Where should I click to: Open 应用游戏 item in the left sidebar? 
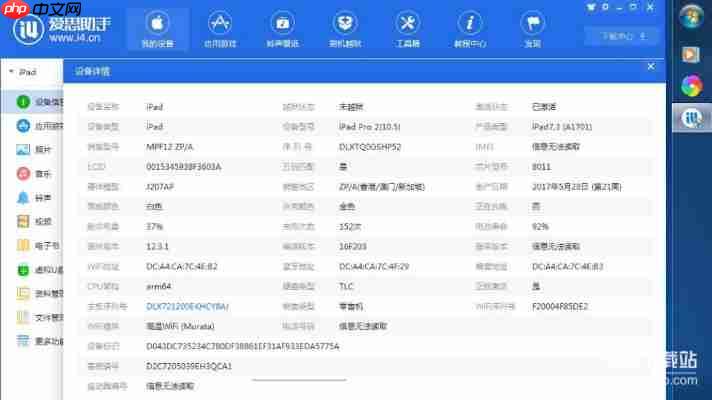click(x=38, y=127)
